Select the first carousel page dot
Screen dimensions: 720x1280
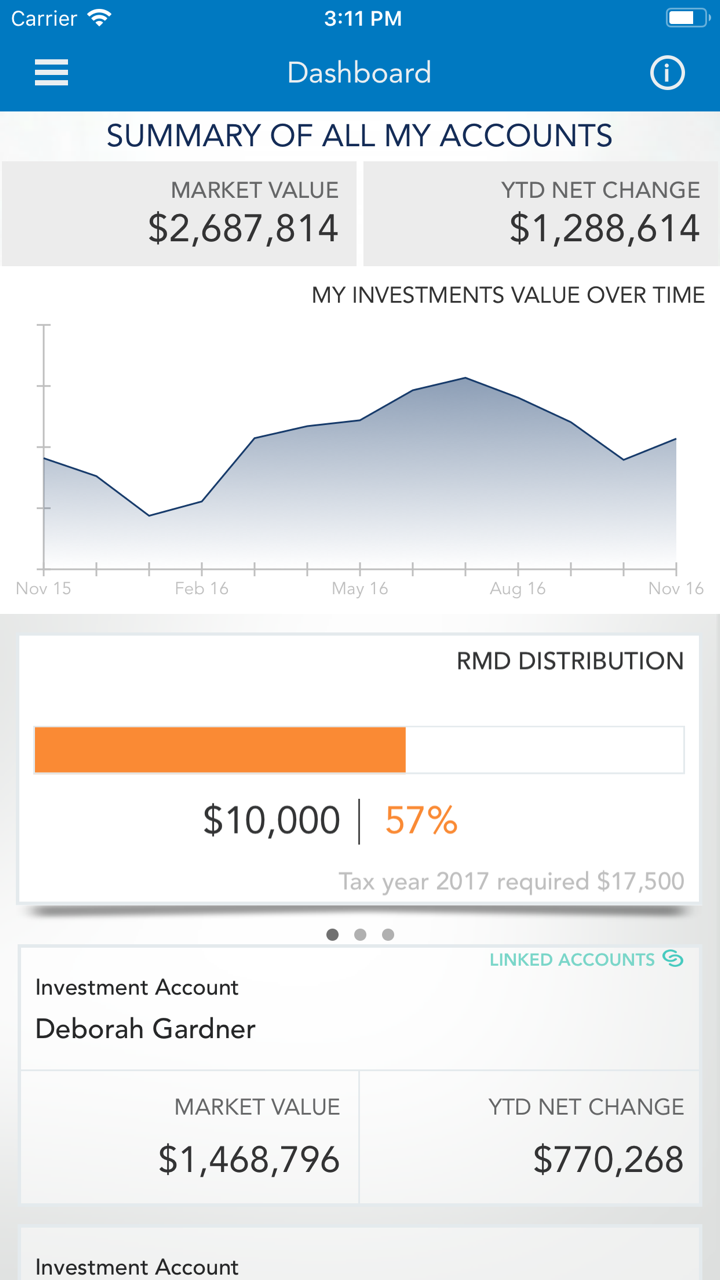pyautogui.click(x=332, y=935)
